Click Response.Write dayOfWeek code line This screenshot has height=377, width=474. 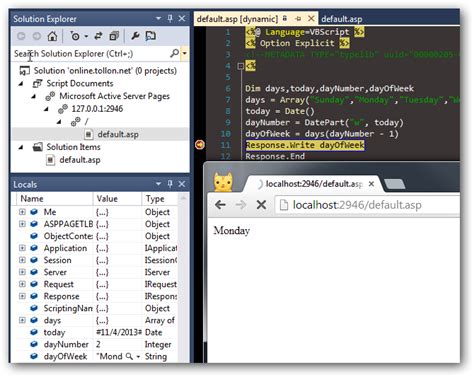pyautogui.click(x=305, y=145)
